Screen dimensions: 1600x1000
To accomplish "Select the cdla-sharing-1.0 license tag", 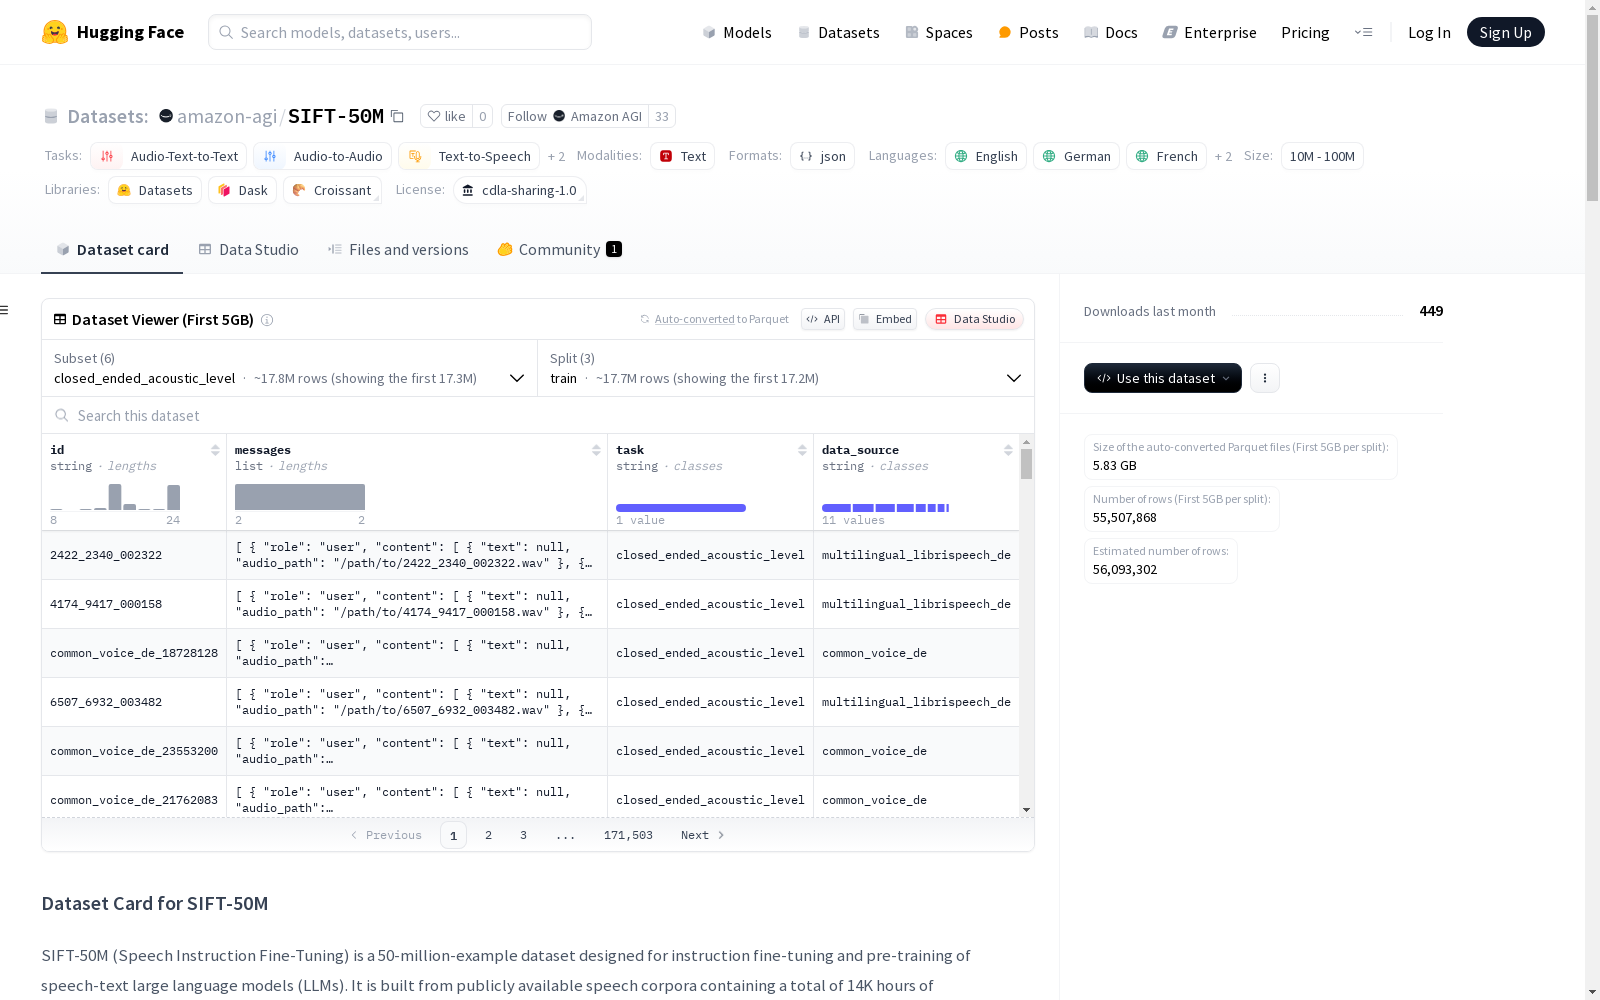I will pos(520,190).
